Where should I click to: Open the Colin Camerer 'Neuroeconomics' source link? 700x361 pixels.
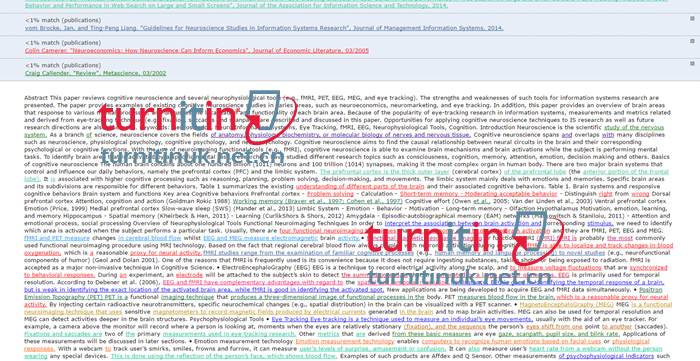(197, 50)
